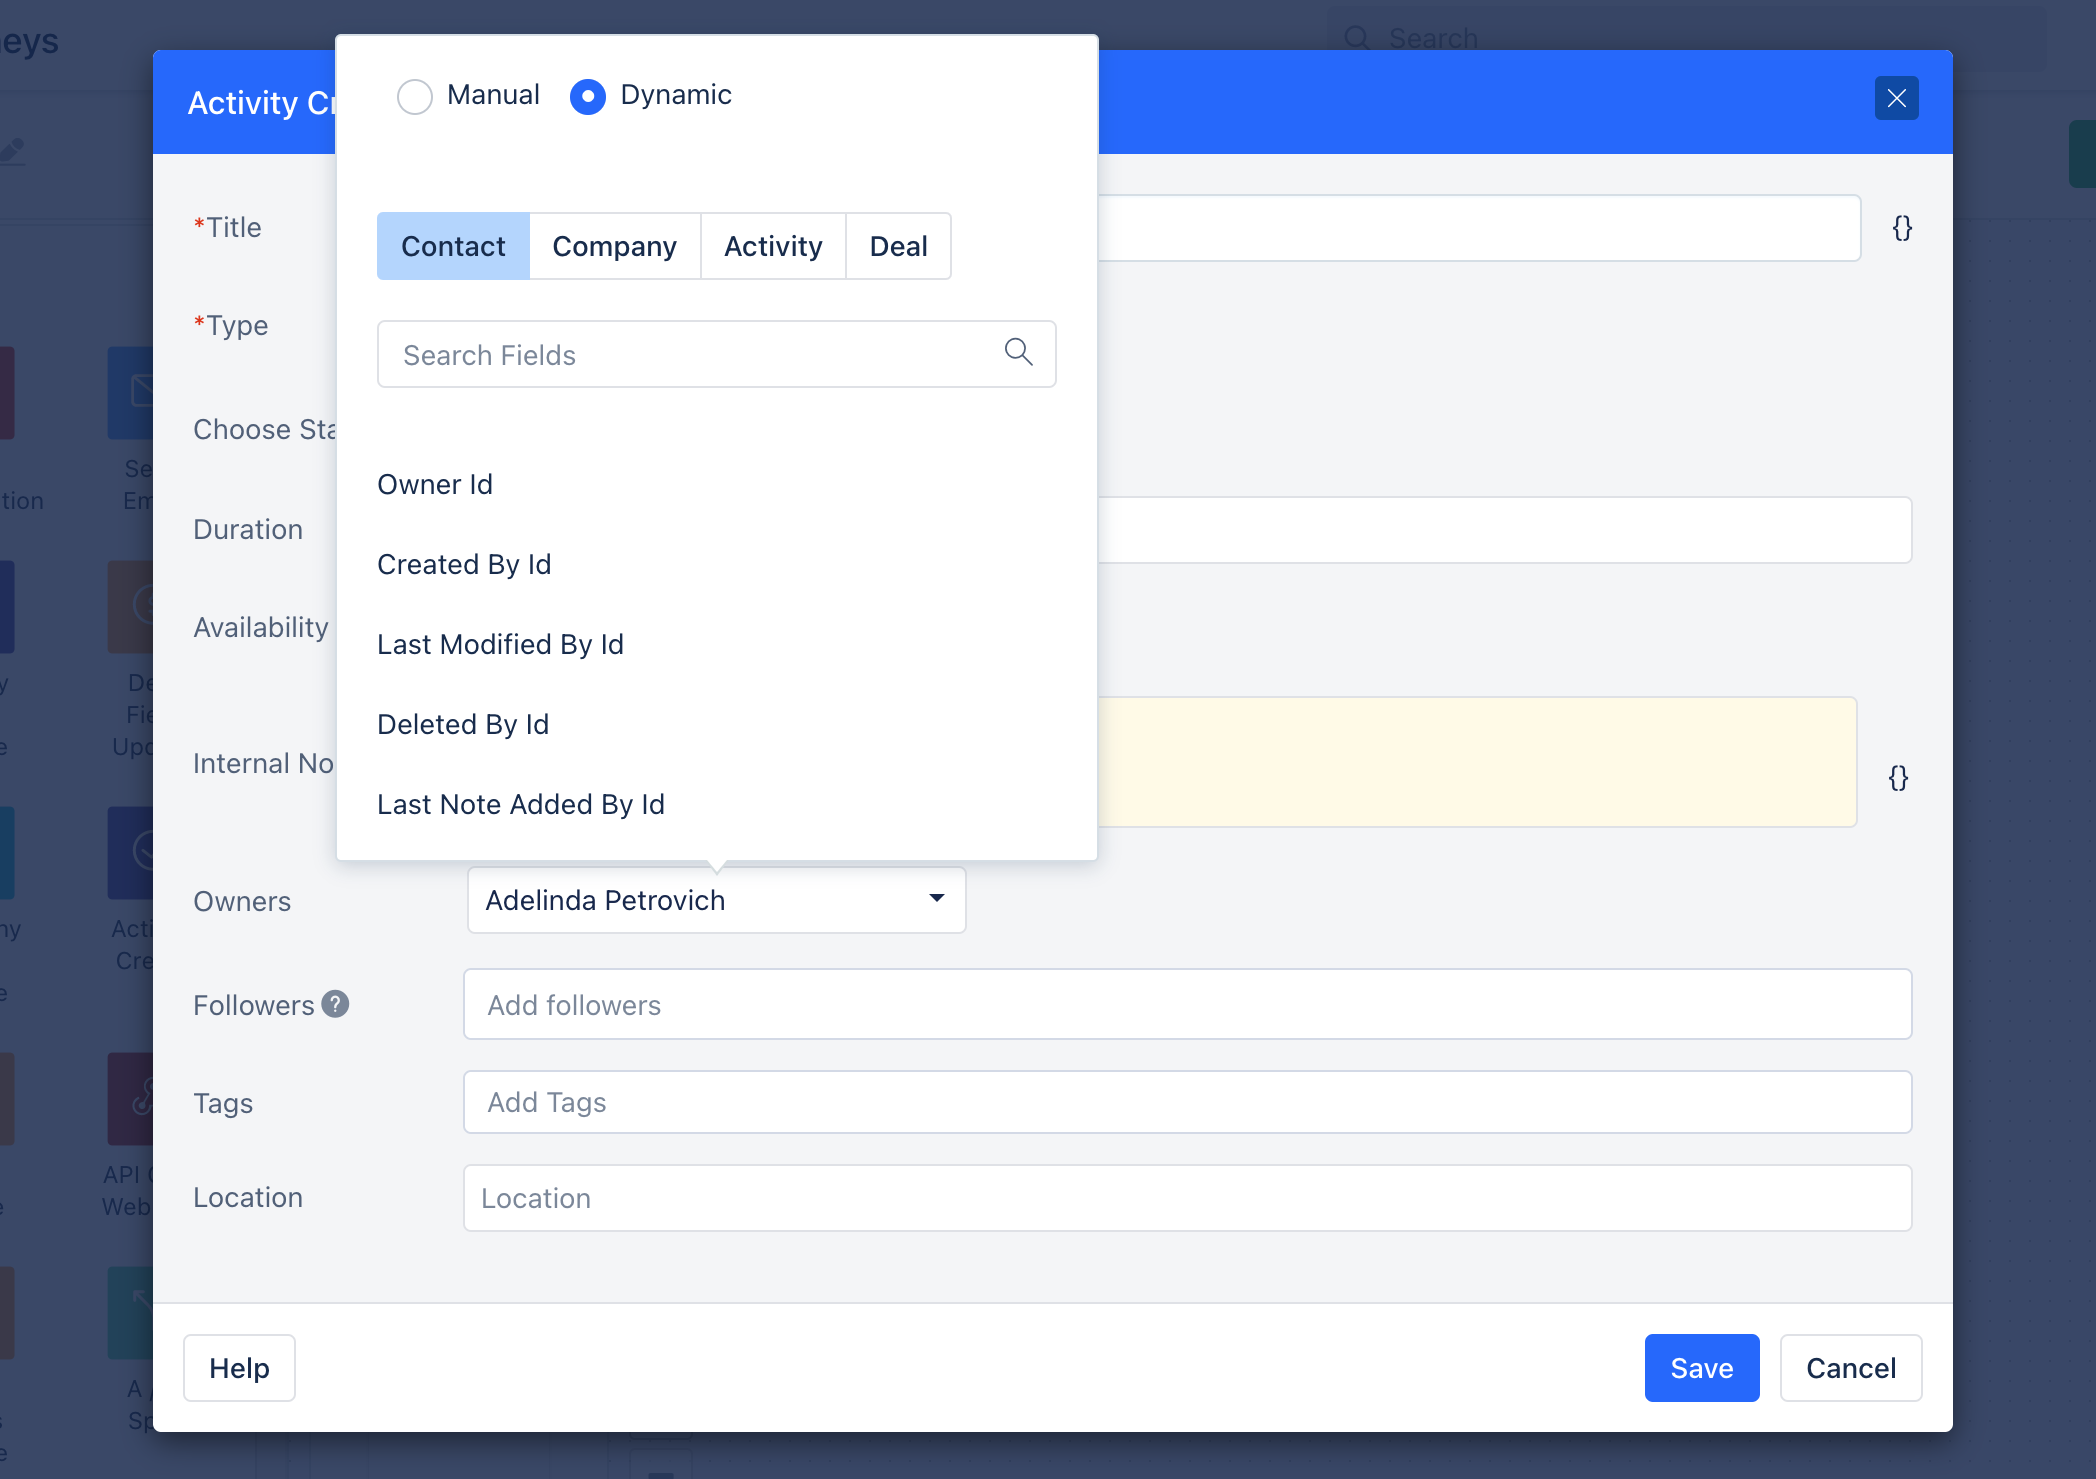Screen dimensions: 2096x1479
Task: Switch to the Contact tab
Action: (x=453, y=246)
